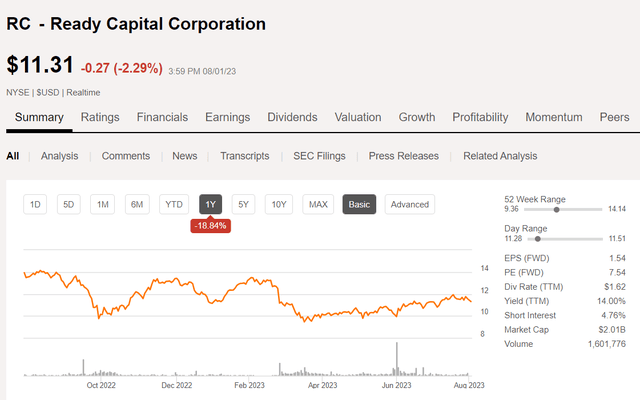Select the 1M time range
This screenshot has height=400, width=640.
103,205
